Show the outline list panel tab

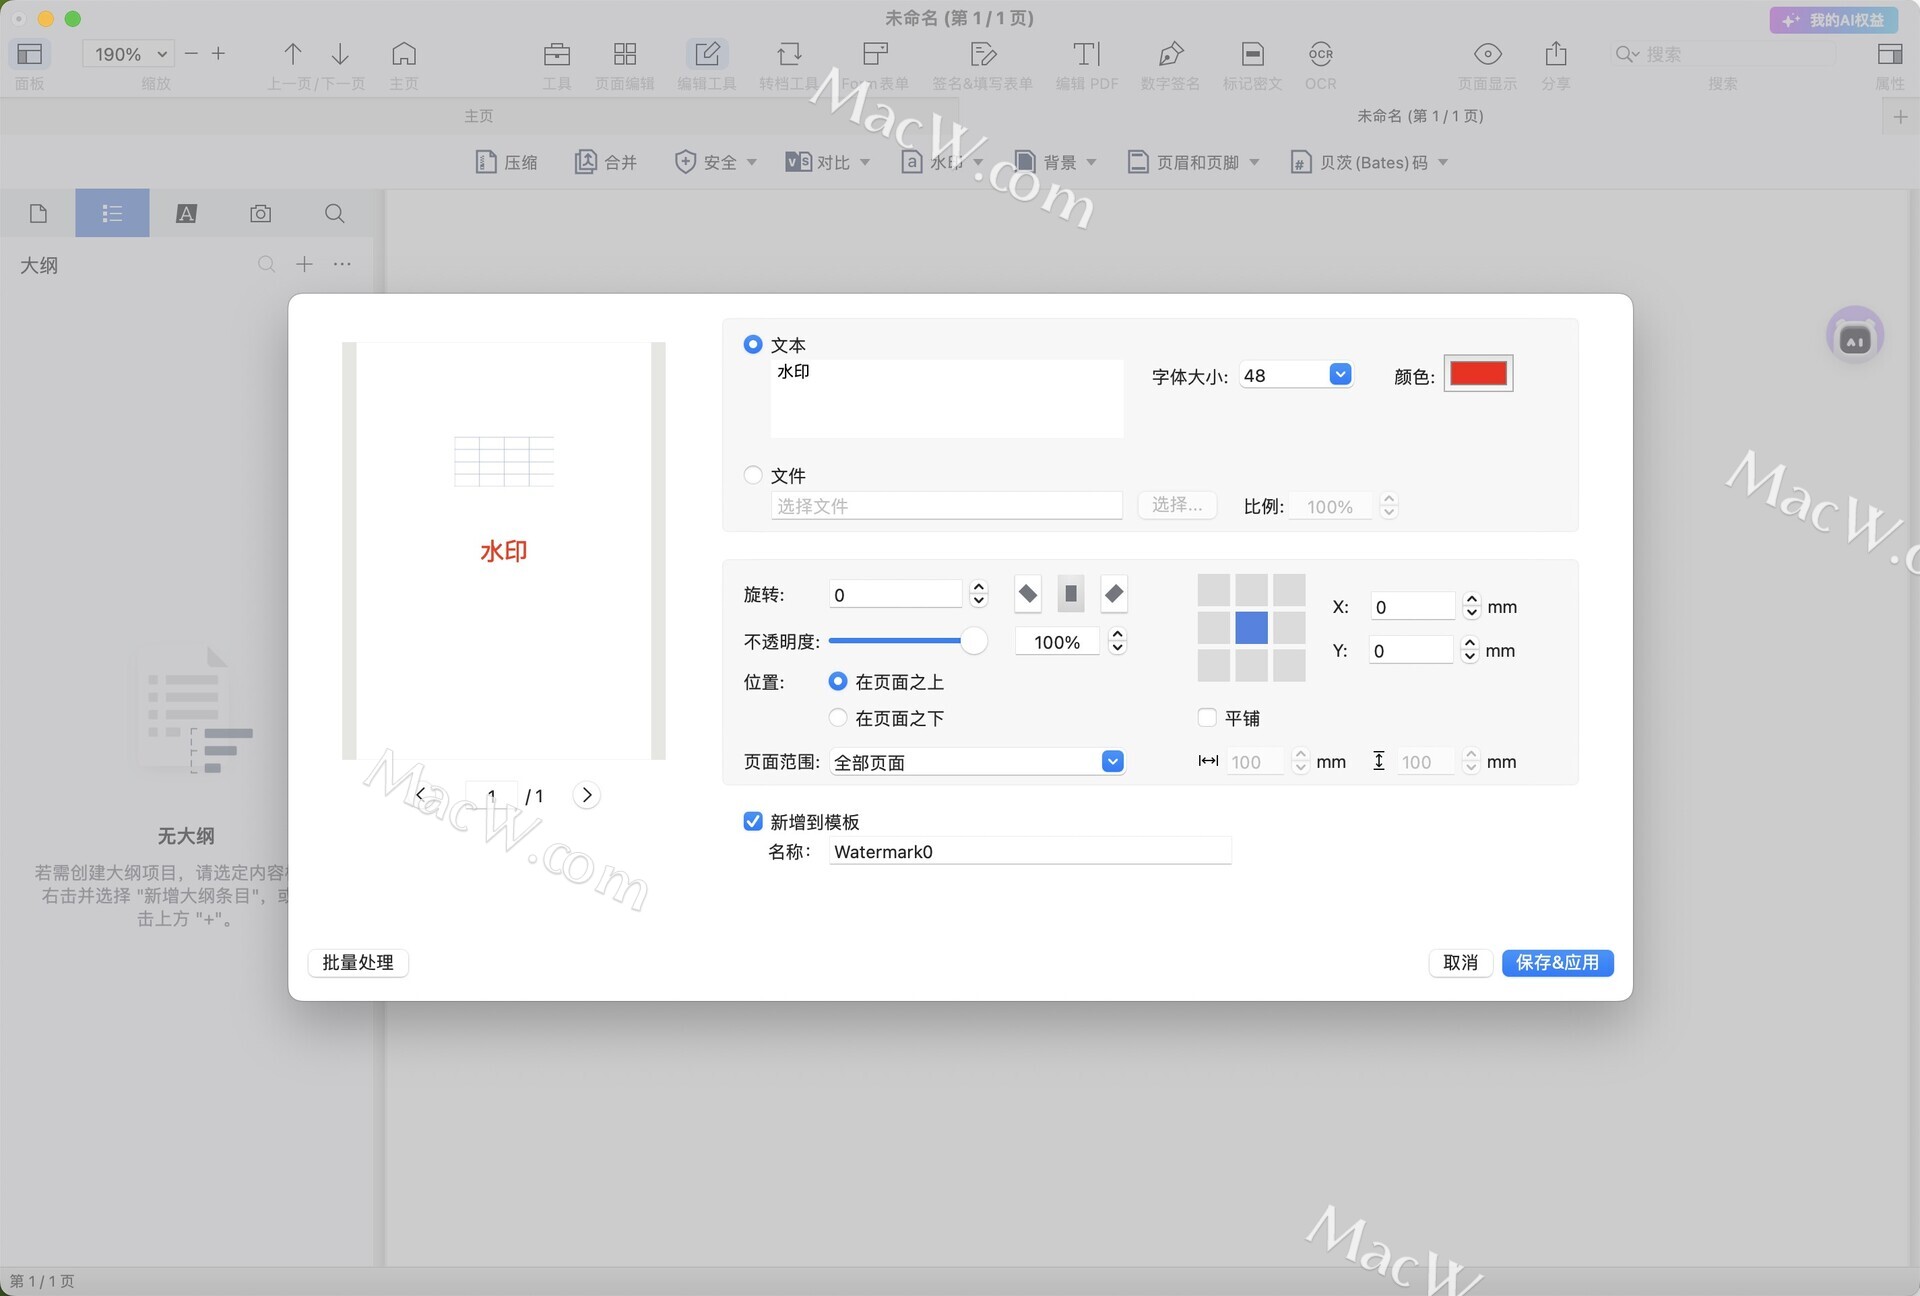click(x=112, y=213)
